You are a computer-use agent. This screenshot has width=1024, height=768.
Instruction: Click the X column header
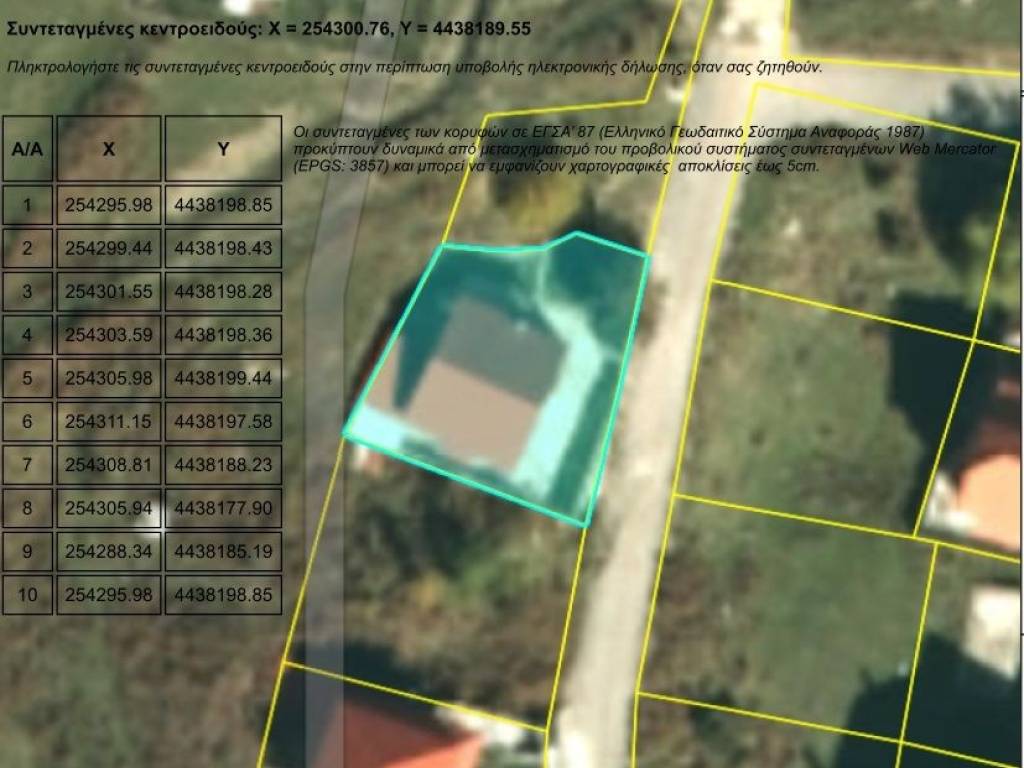pyautogui.click(x=108, y=149)
